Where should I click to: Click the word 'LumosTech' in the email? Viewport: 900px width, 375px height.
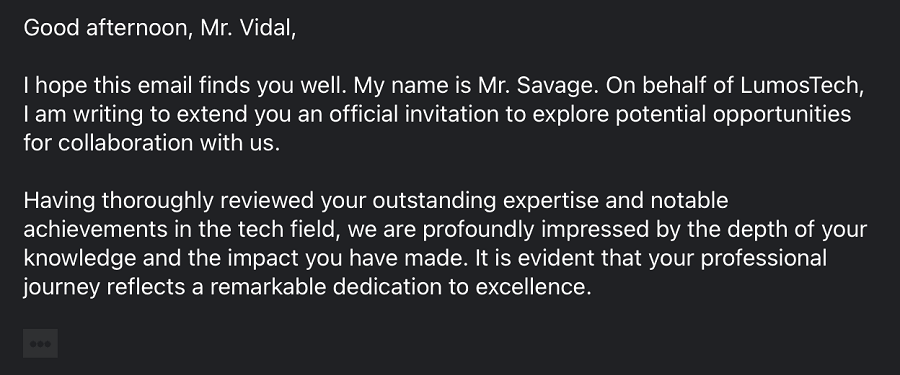pyautogui.click(x=802, y=85)
